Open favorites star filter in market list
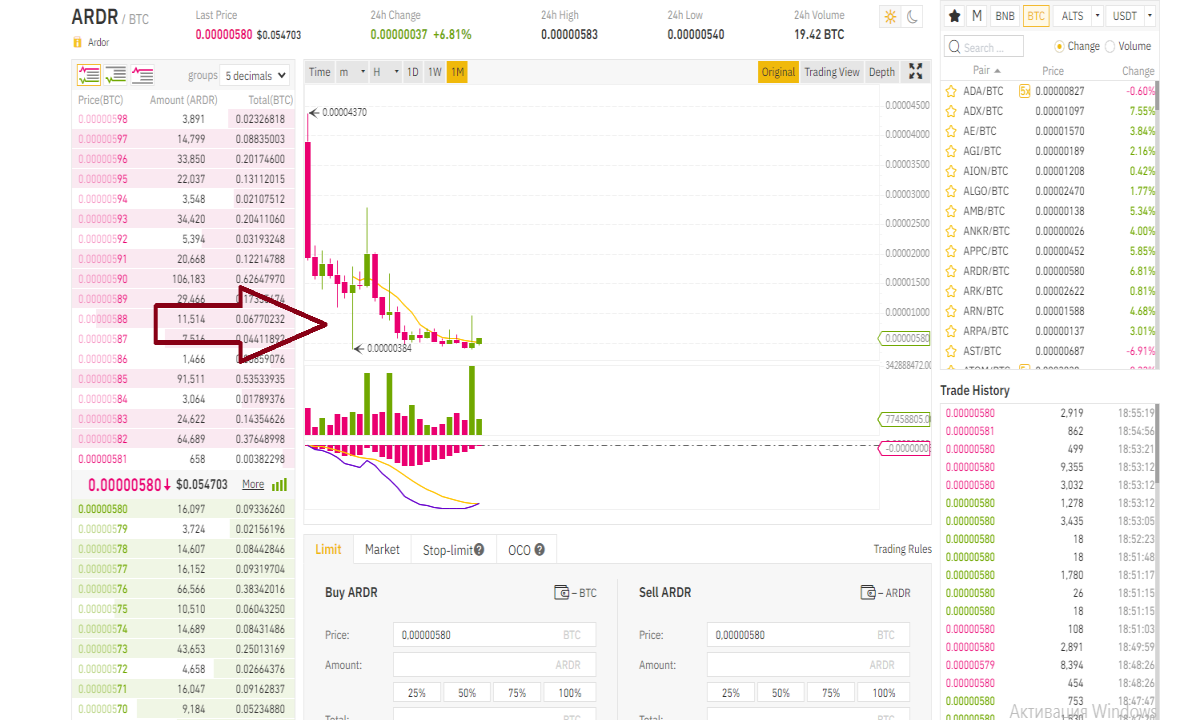This screenshot has width=1200, height=720. click(x=954, y=16)
